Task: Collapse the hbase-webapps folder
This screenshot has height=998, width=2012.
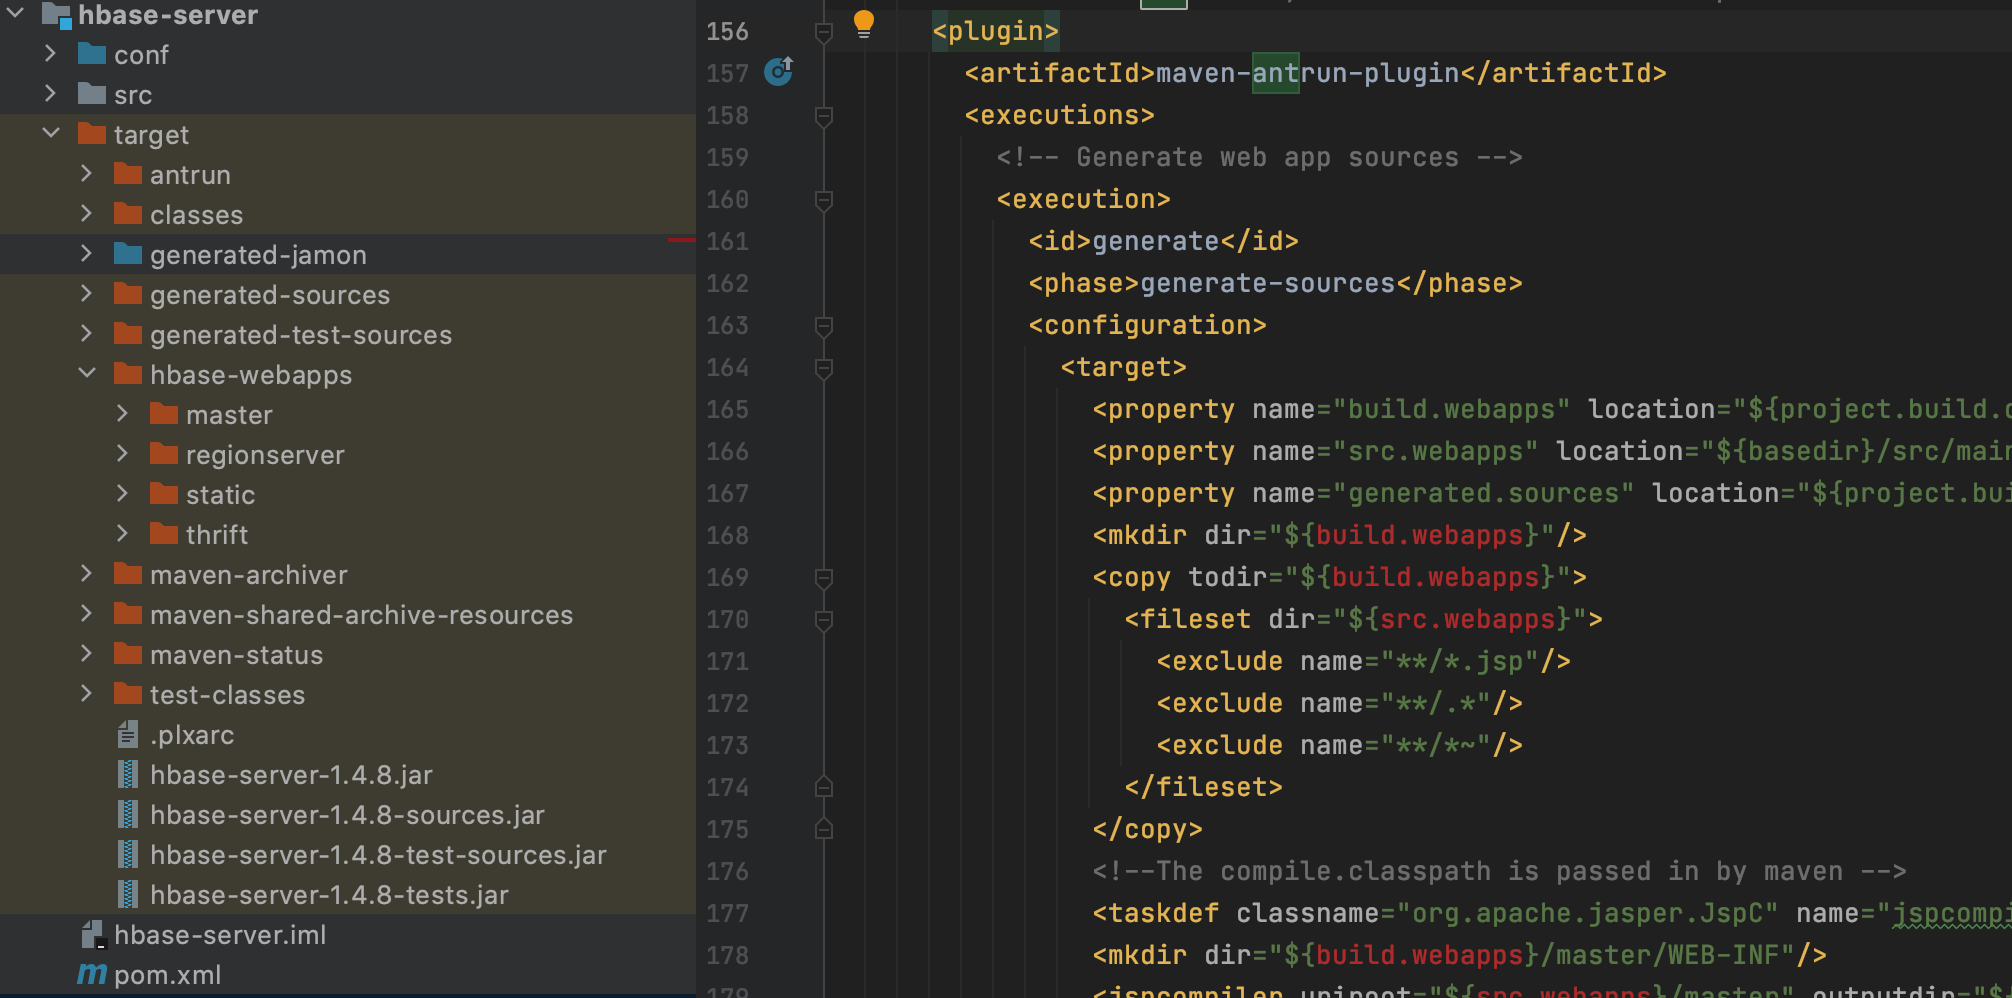Action: pyautogui.click(x=87, y=374)
